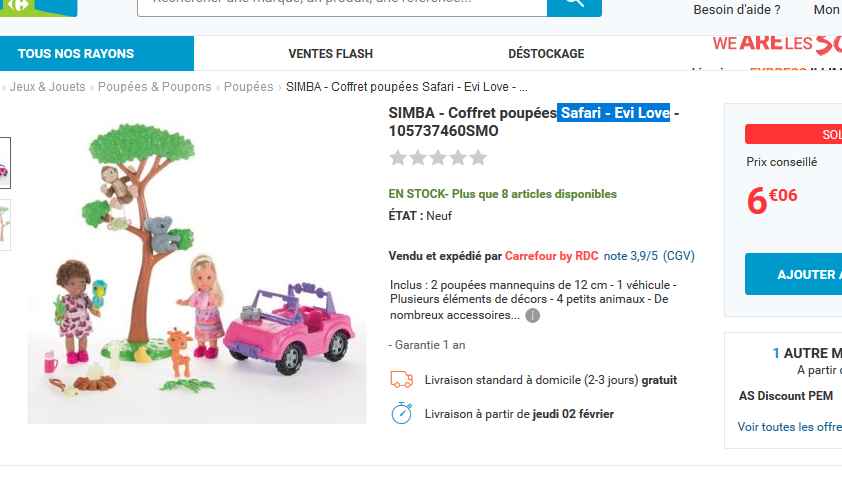Click the star rating row
This screenshot has height=482, width=842.
coord(438,158)
